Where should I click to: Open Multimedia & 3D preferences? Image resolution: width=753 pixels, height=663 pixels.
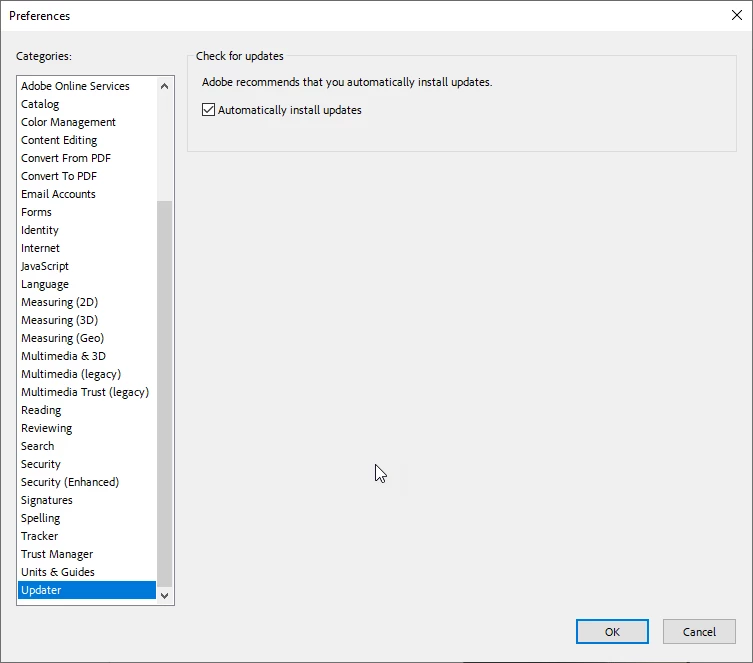coord(87,356)
